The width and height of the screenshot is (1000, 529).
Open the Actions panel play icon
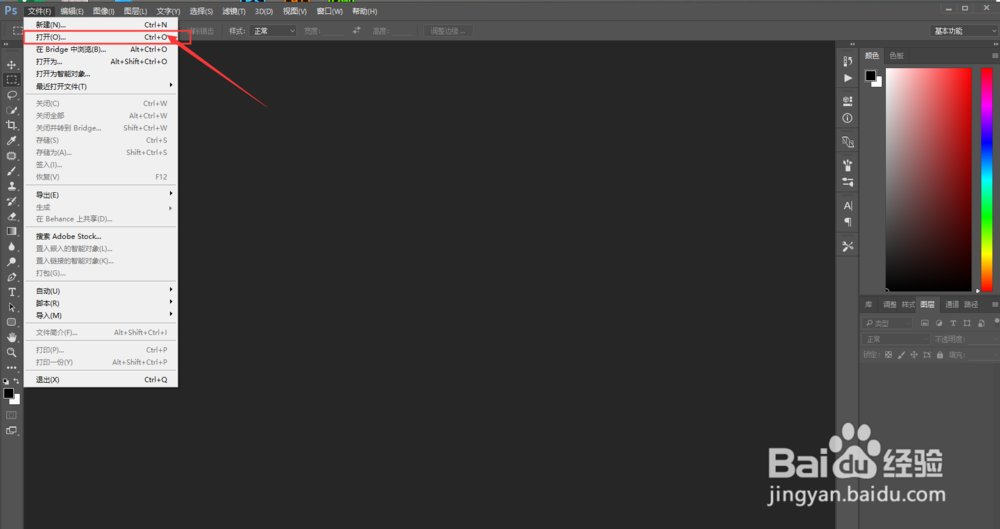(x=848, y=78)
